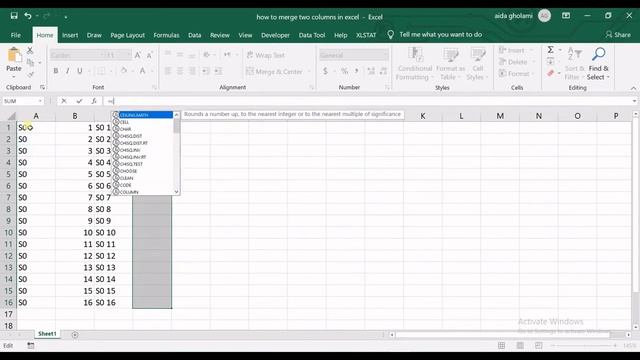
Task: Click the Clear eraser icon in Editing
Action: [551, 73]
